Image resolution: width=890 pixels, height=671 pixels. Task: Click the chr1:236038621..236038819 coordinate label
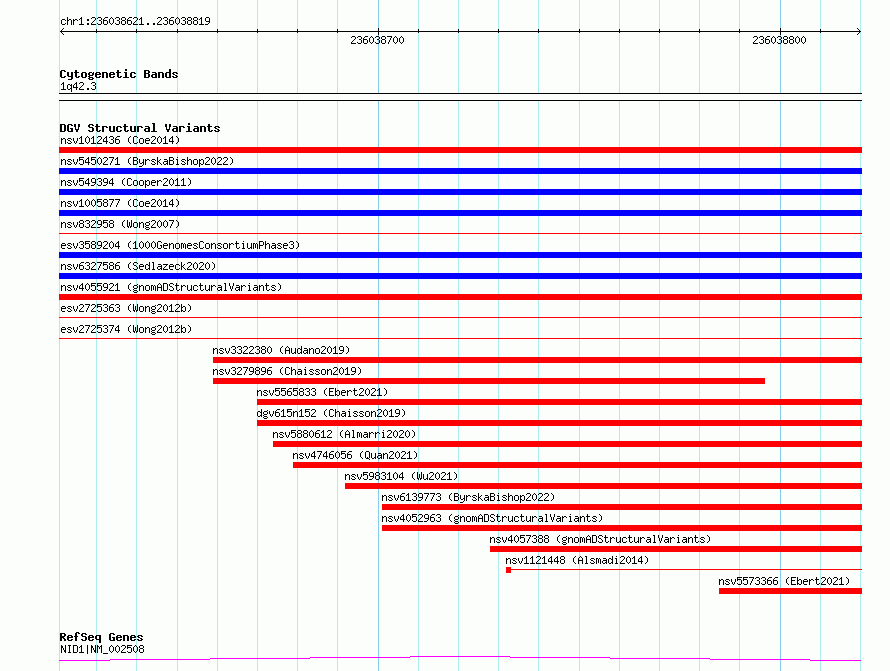point(135,21)
